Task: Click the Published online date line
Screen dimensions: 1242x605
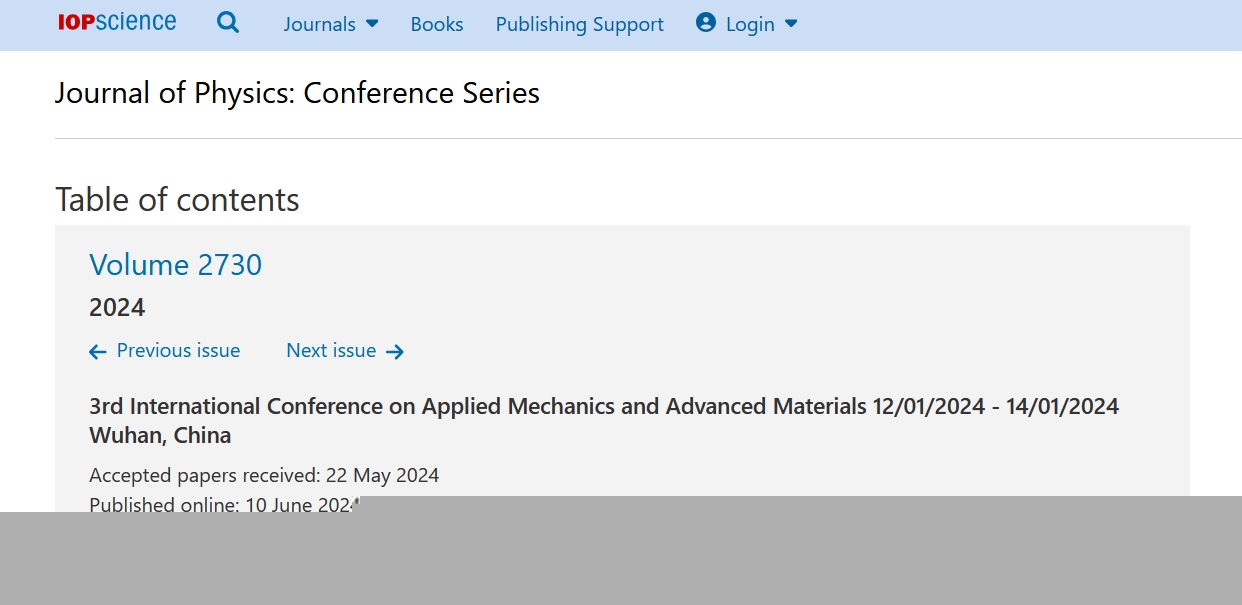Action: tap(223, 504)
